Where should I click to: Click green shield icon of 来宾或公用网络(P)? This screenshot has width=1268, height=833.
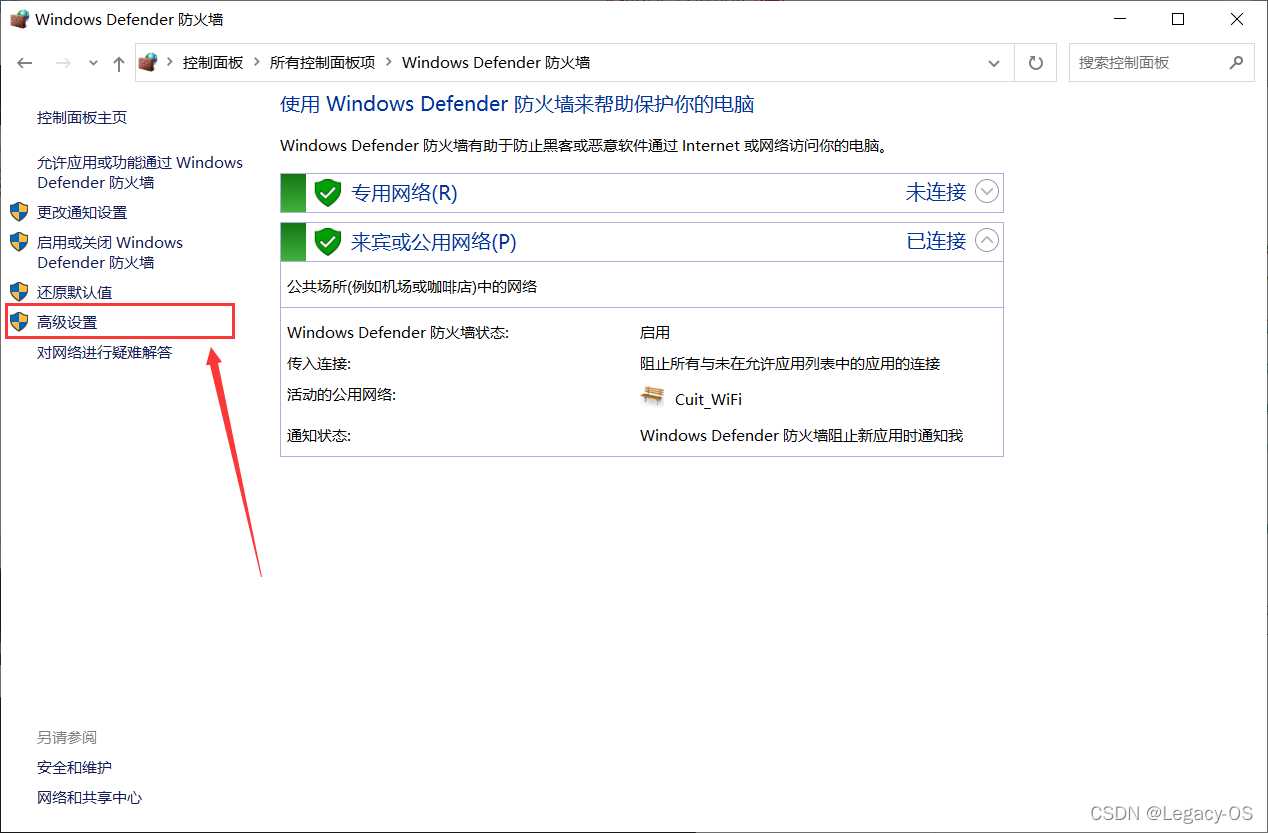[x=328, y=241]
